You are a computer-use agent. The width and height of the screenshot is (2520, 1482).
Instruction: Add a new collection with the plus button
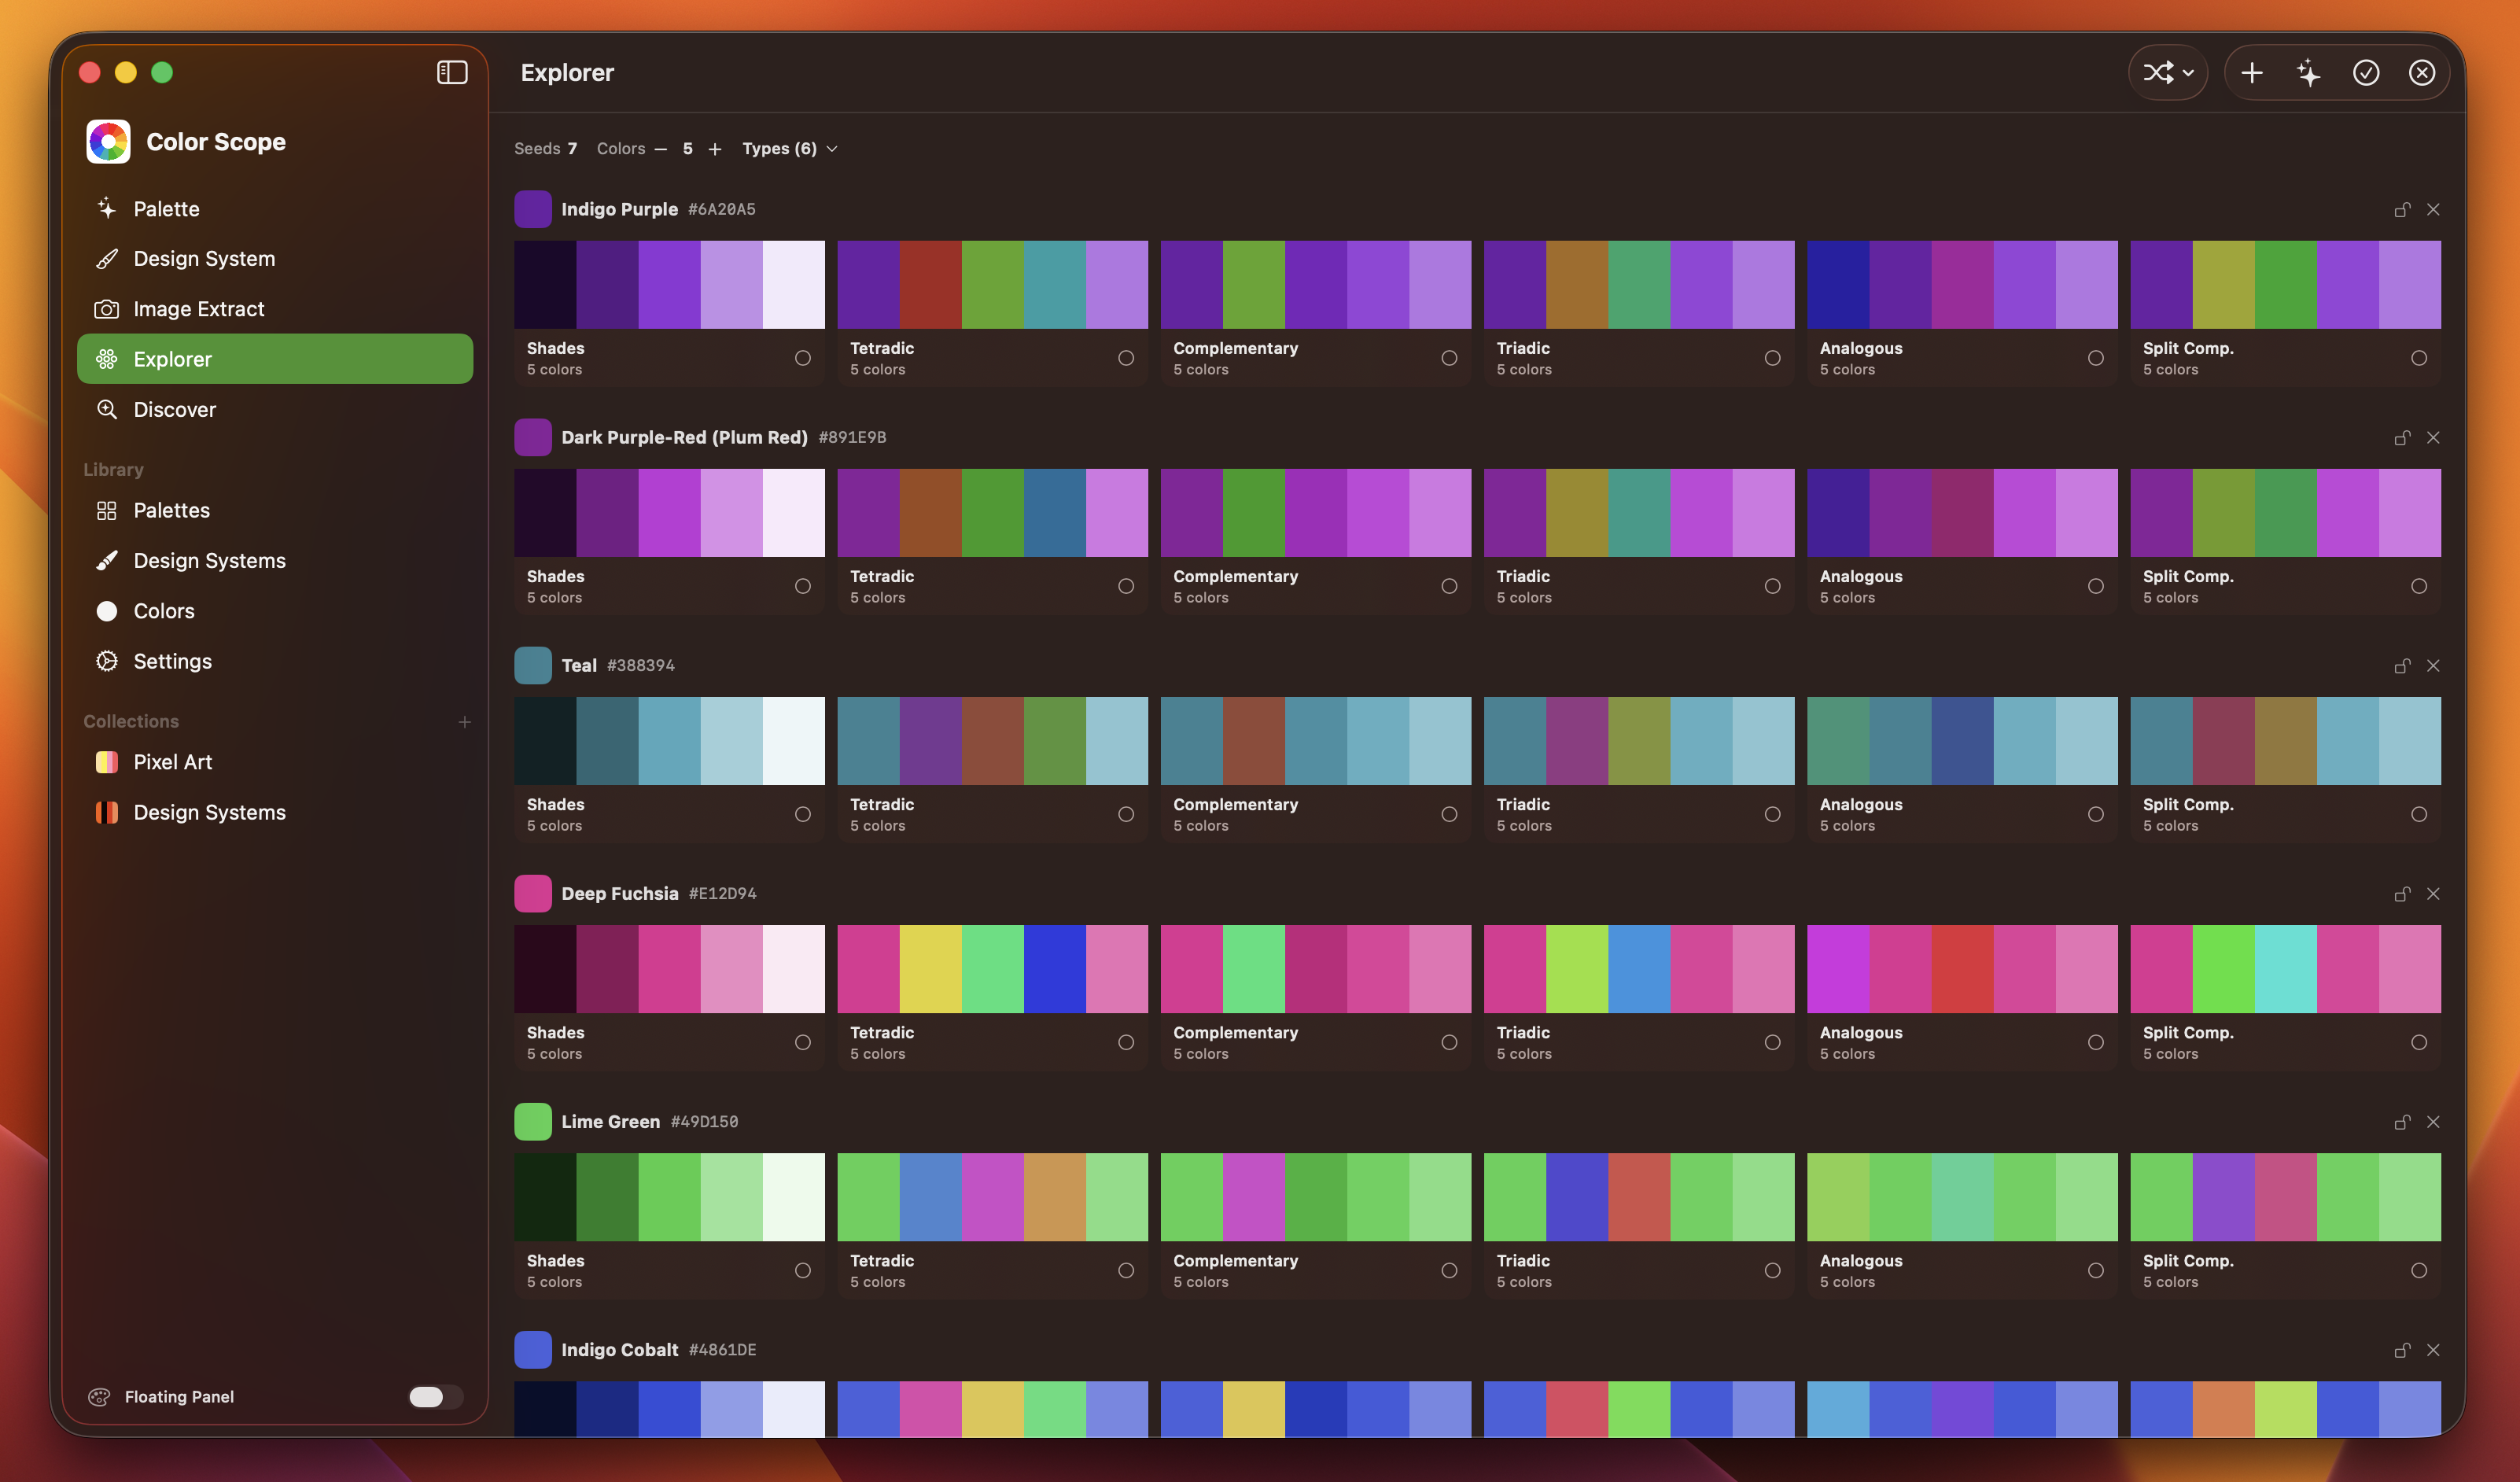click(465, 720)
